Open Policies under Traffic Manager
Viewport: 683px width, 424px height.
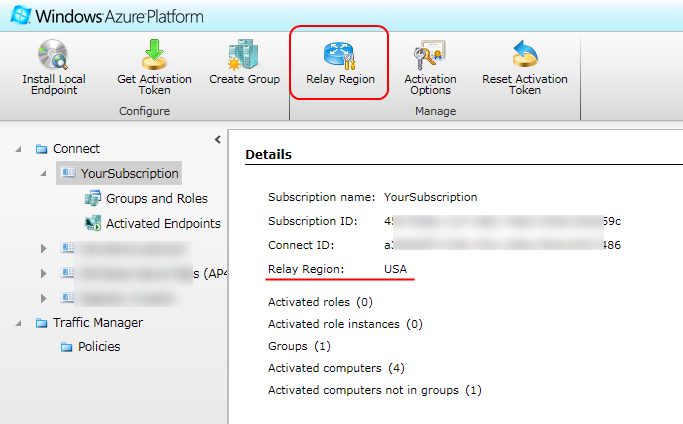click(x=98, y=347)
